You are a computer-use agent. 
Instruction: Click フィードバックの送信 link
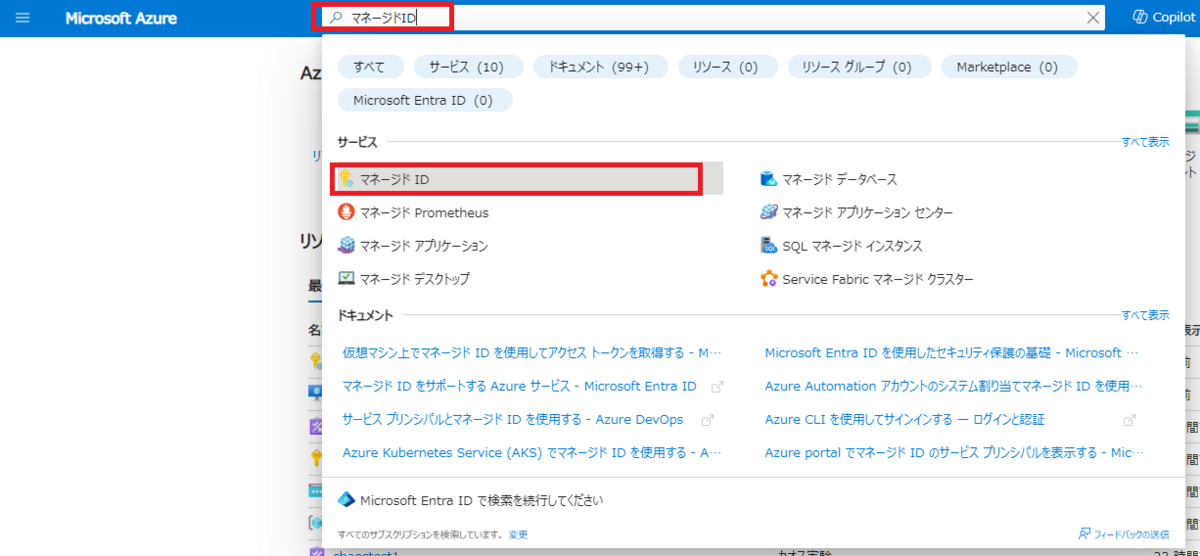tap(1132, 534)
